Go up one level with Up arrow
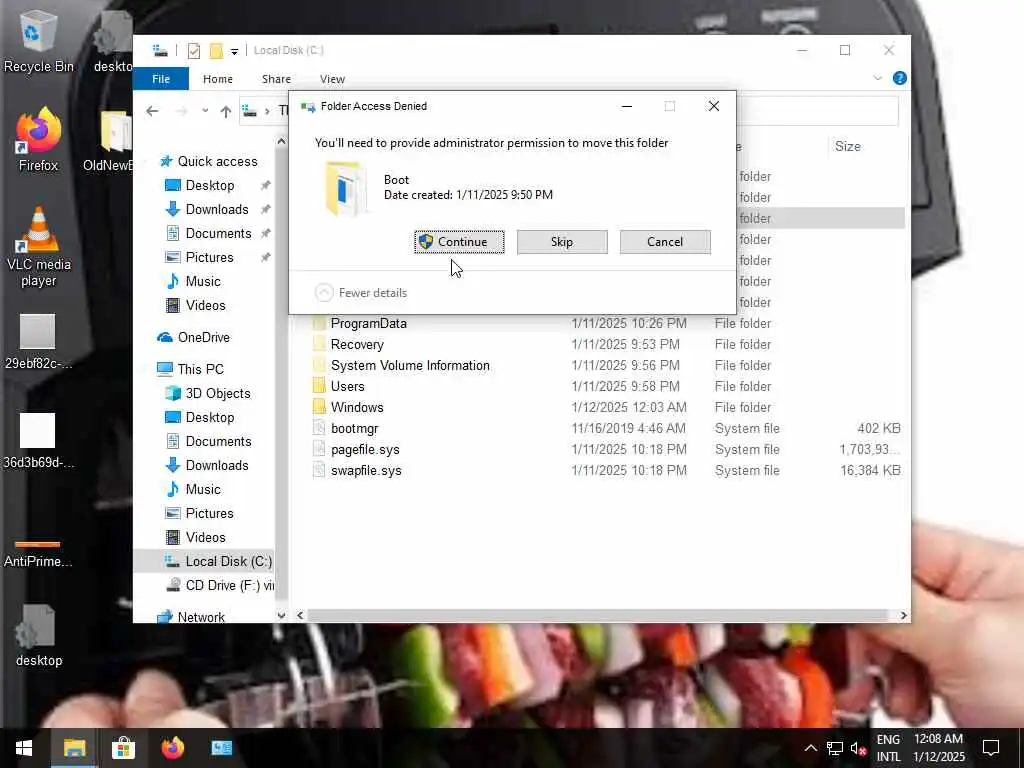 pos(225,112)
